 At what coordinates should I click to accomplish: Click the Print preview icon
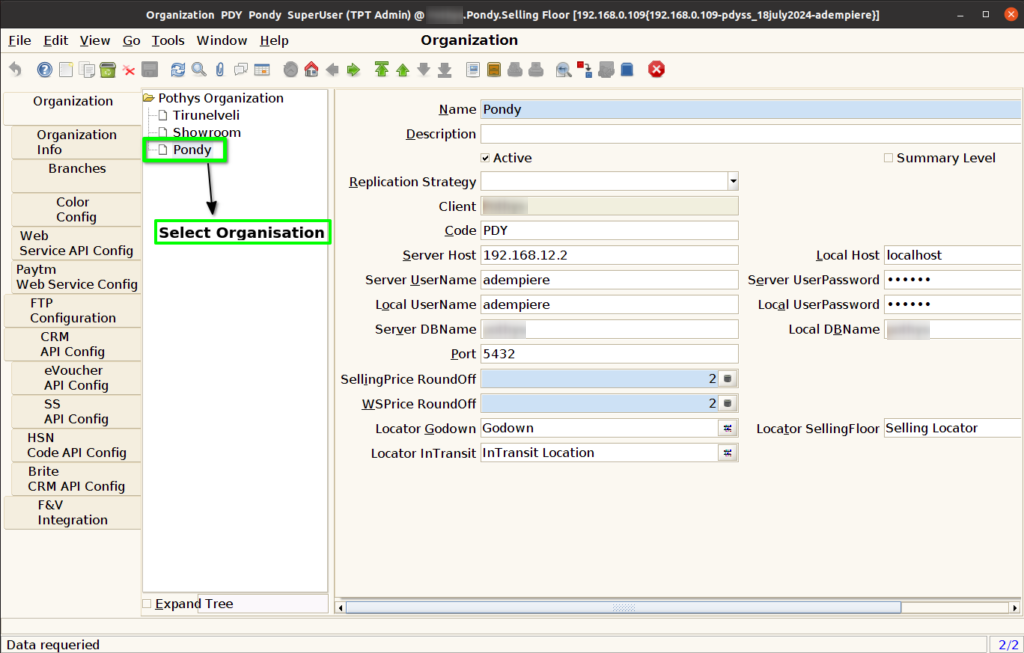click(x=515, y=69)
